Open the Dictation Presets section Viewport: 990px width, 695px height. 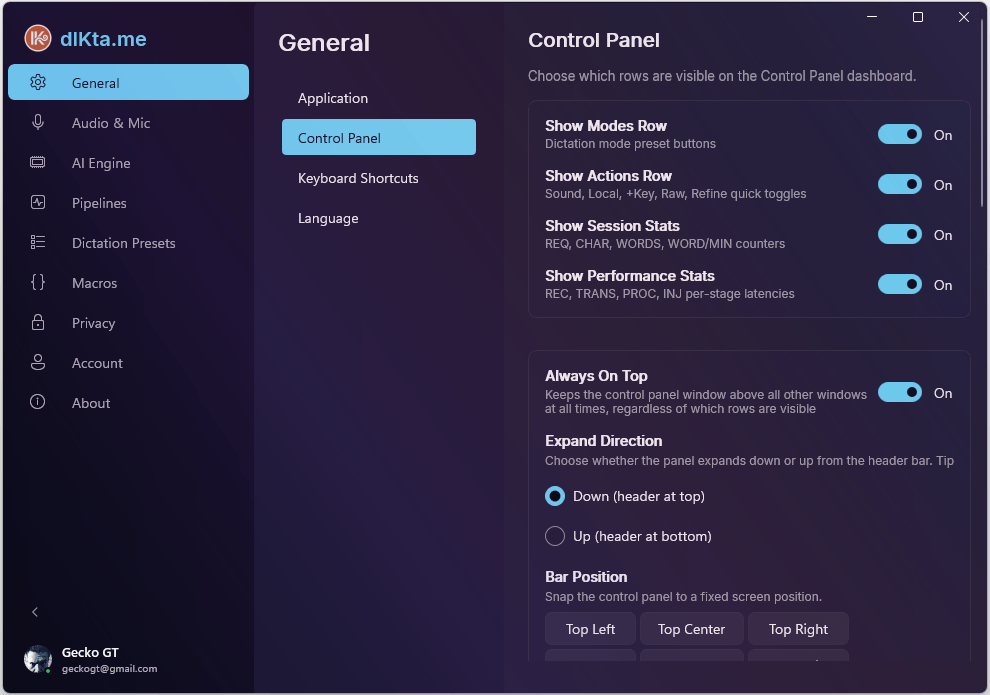tap(128, 242)
